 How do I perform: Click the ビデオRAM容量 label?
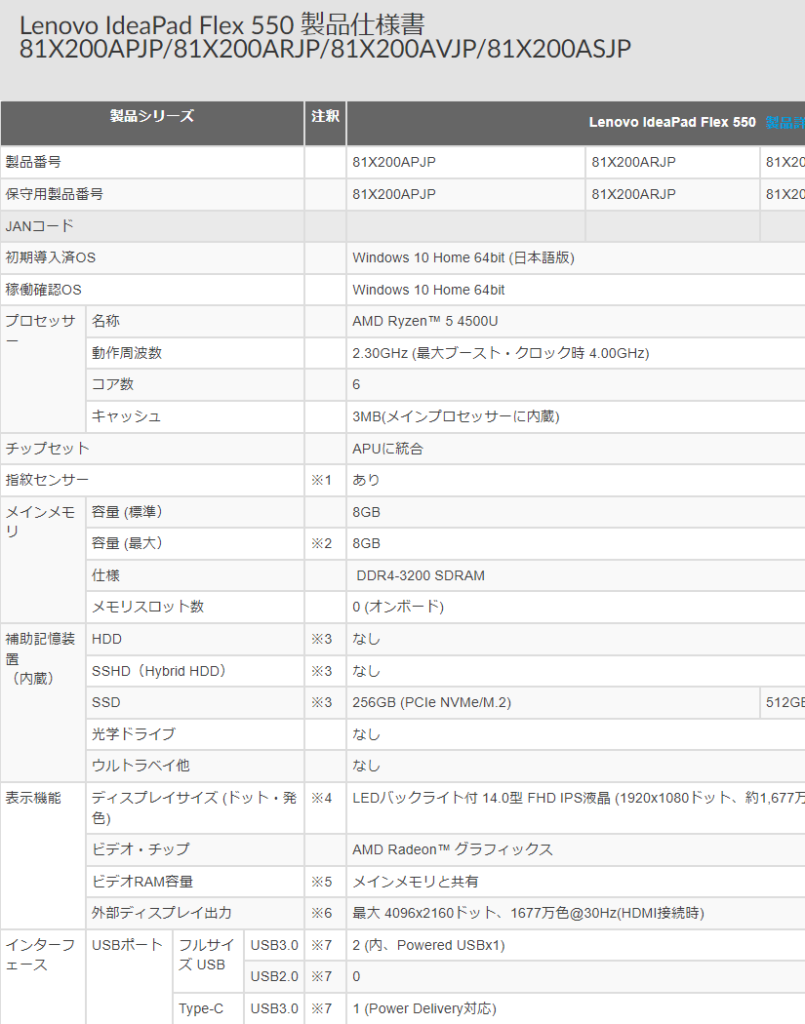142,882
